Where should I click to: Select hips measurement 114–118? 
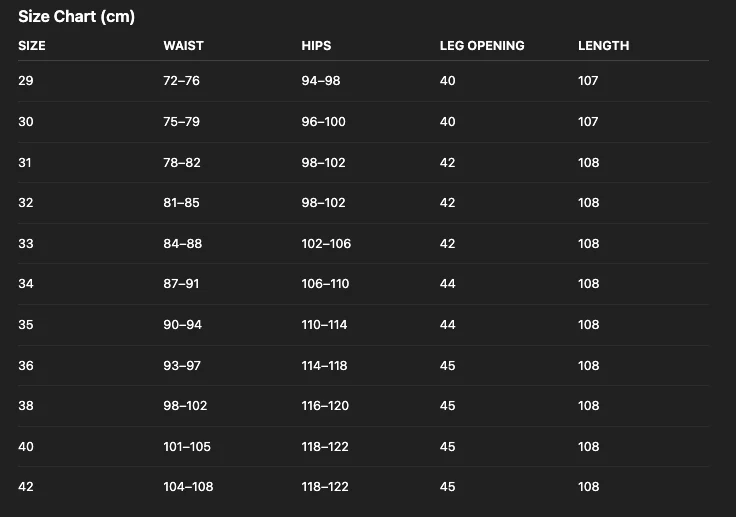(x=324, y=365)
